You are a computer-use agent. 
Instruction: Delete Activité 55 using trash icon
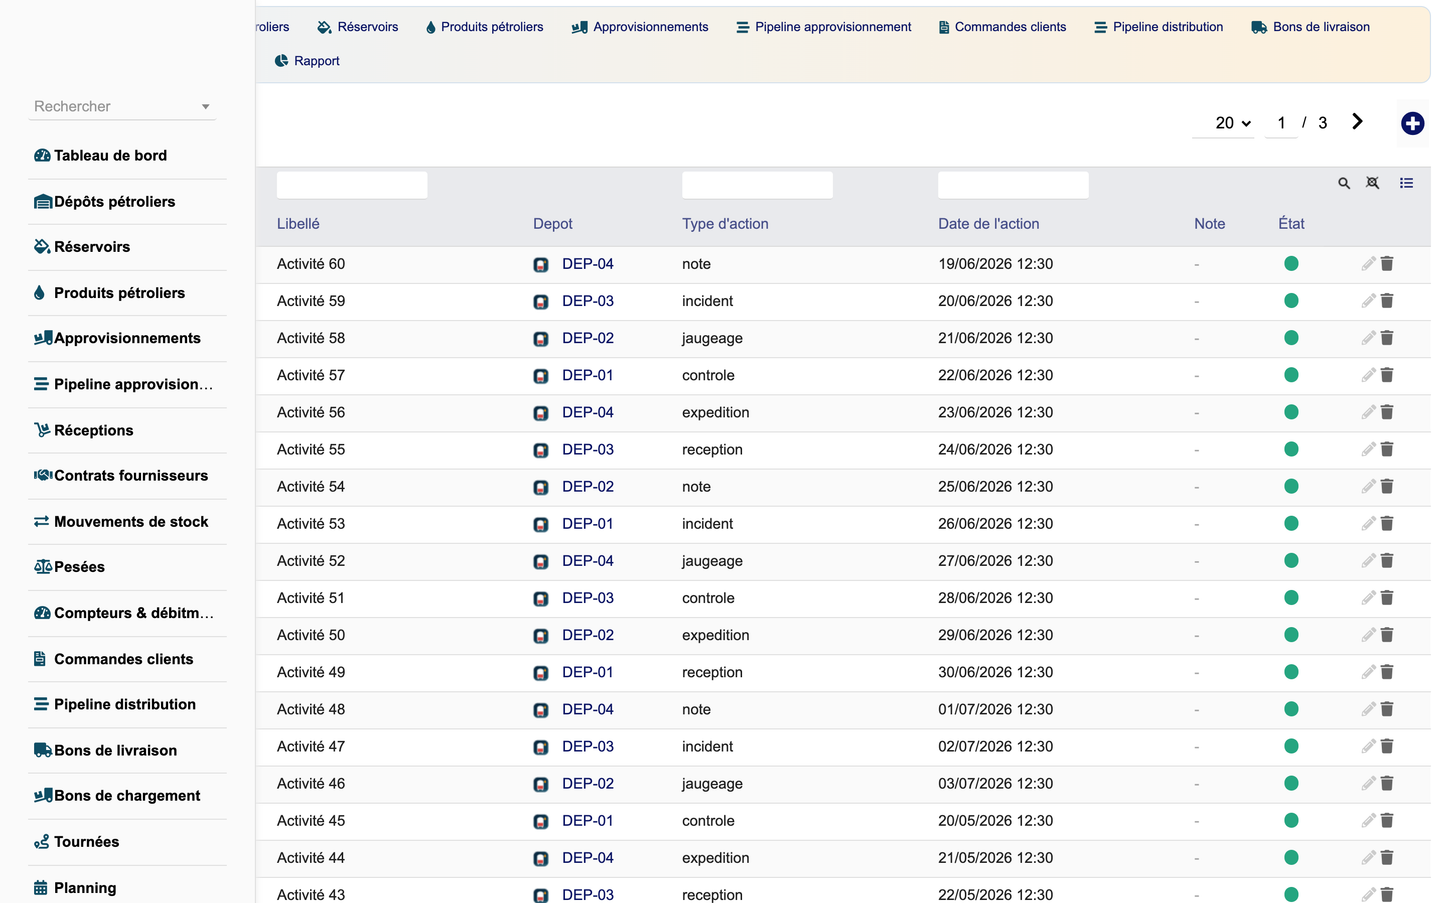[1387, 449]
